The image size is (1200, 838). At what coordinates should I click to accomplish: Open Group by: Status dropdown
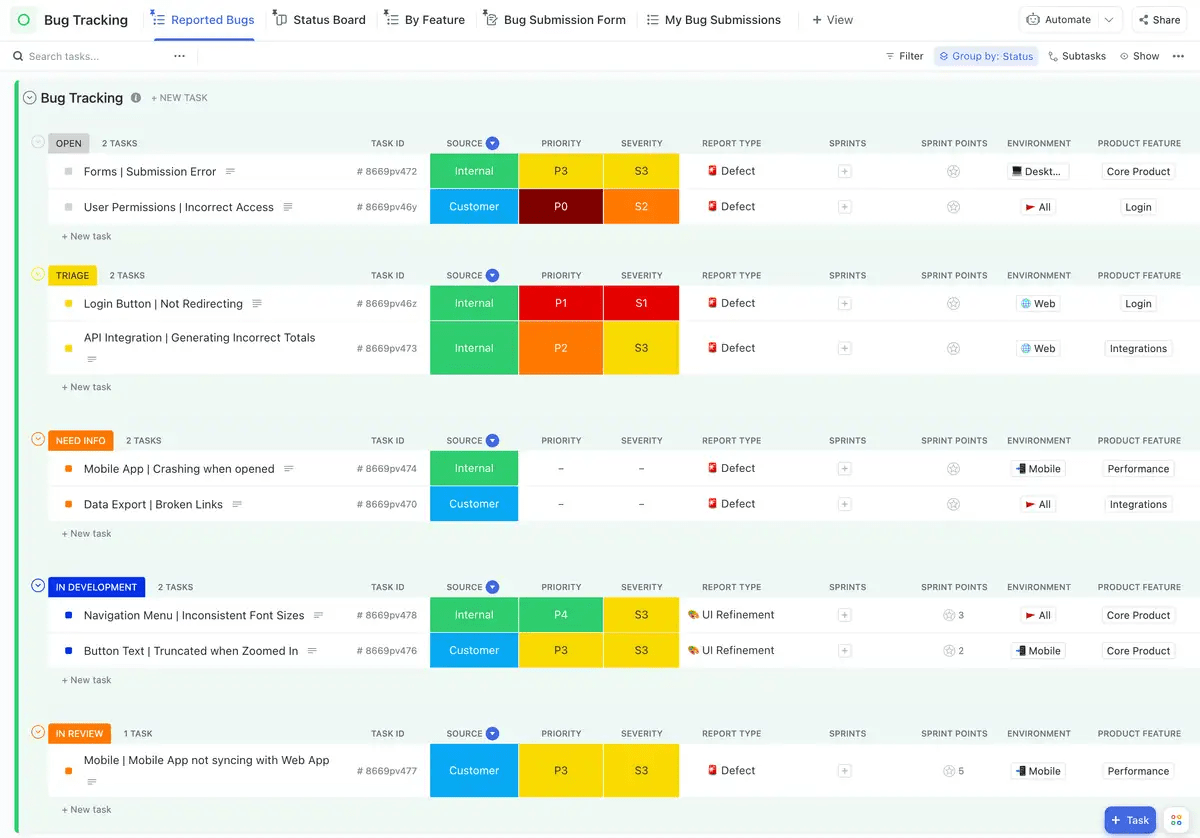pos(986,56)
